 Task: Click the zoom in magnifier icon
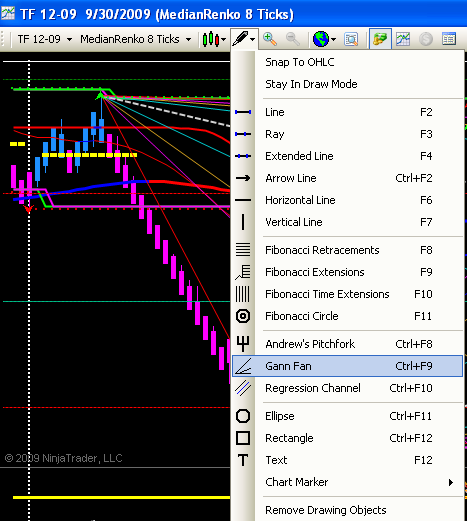coord(270,39)
